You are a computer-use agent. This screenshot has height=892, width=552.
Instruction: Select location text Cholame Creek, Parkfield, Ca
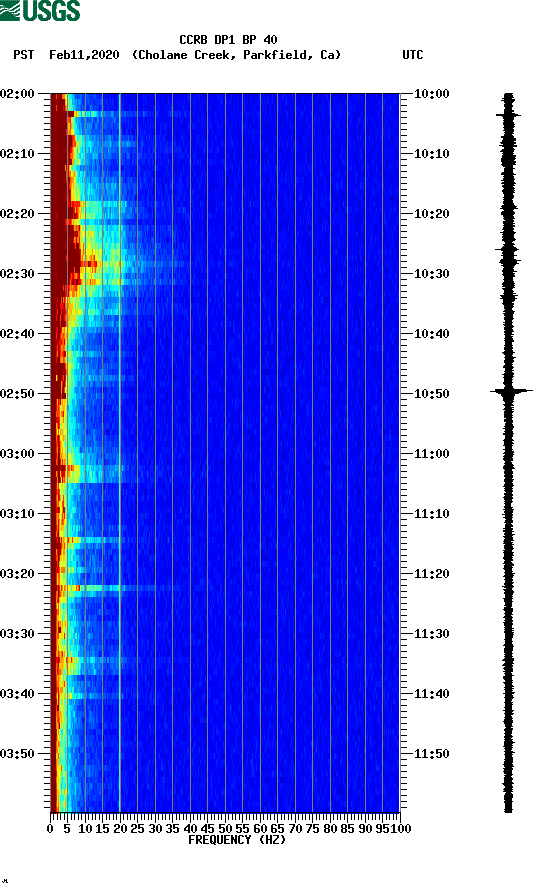click(x=236, y=55)
